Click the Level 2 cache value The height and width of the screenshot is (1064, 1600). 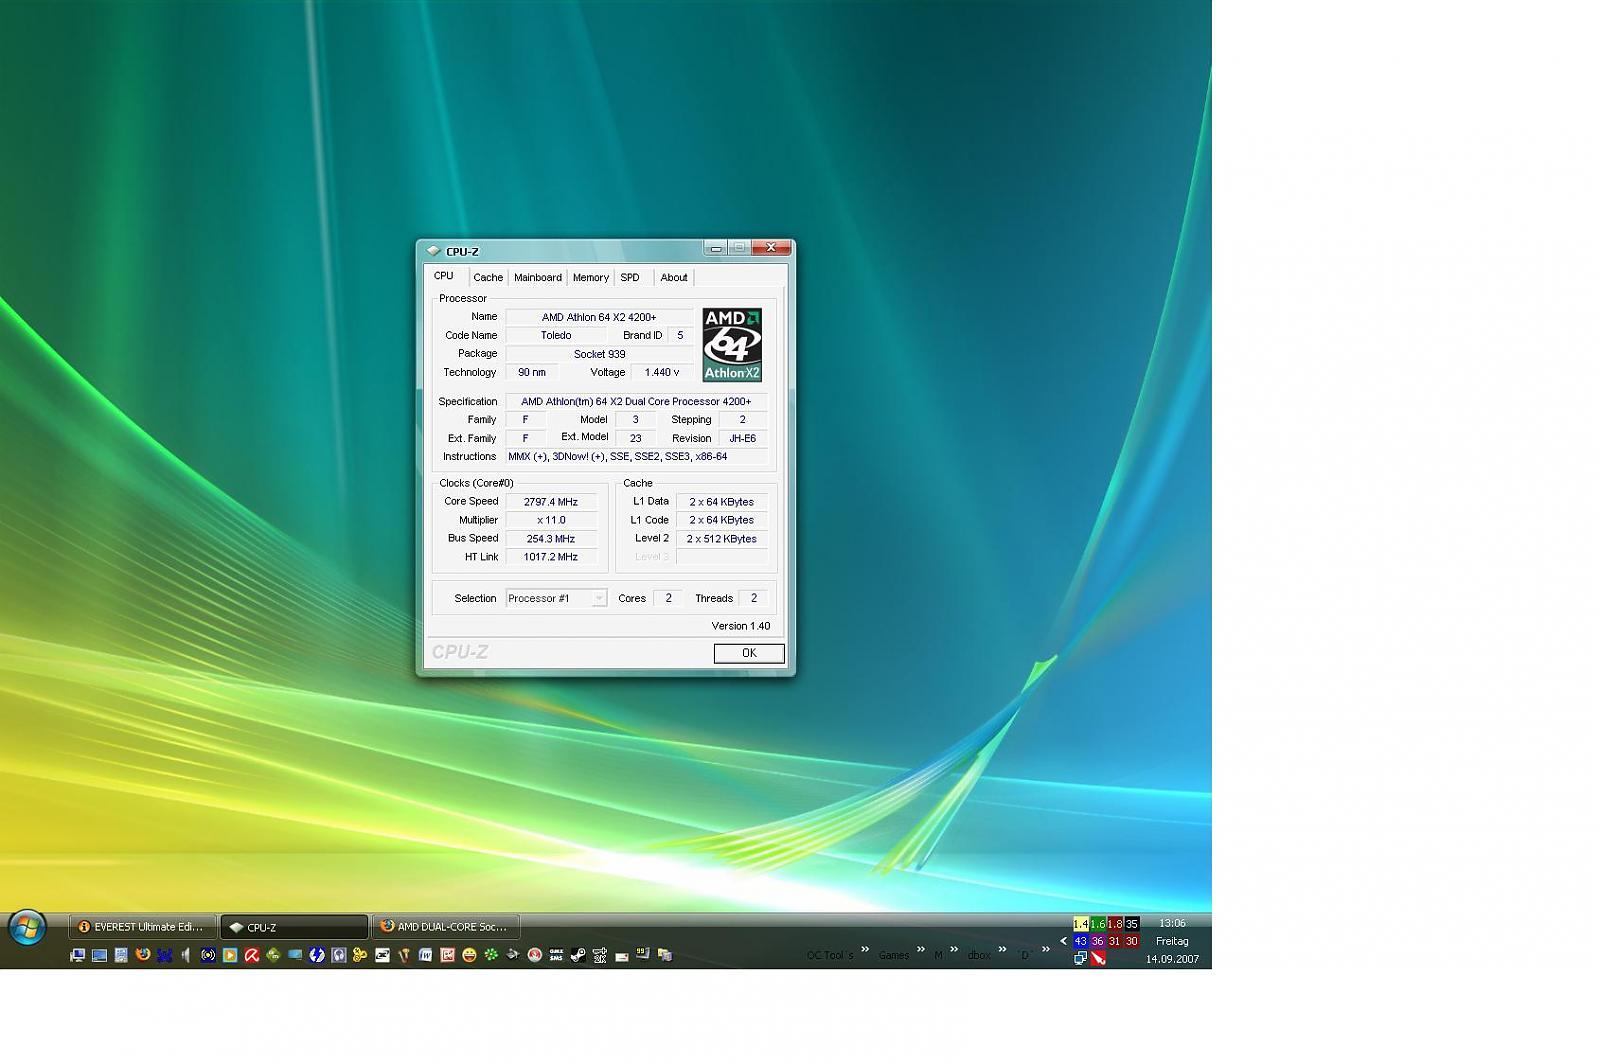pos(722,539)
